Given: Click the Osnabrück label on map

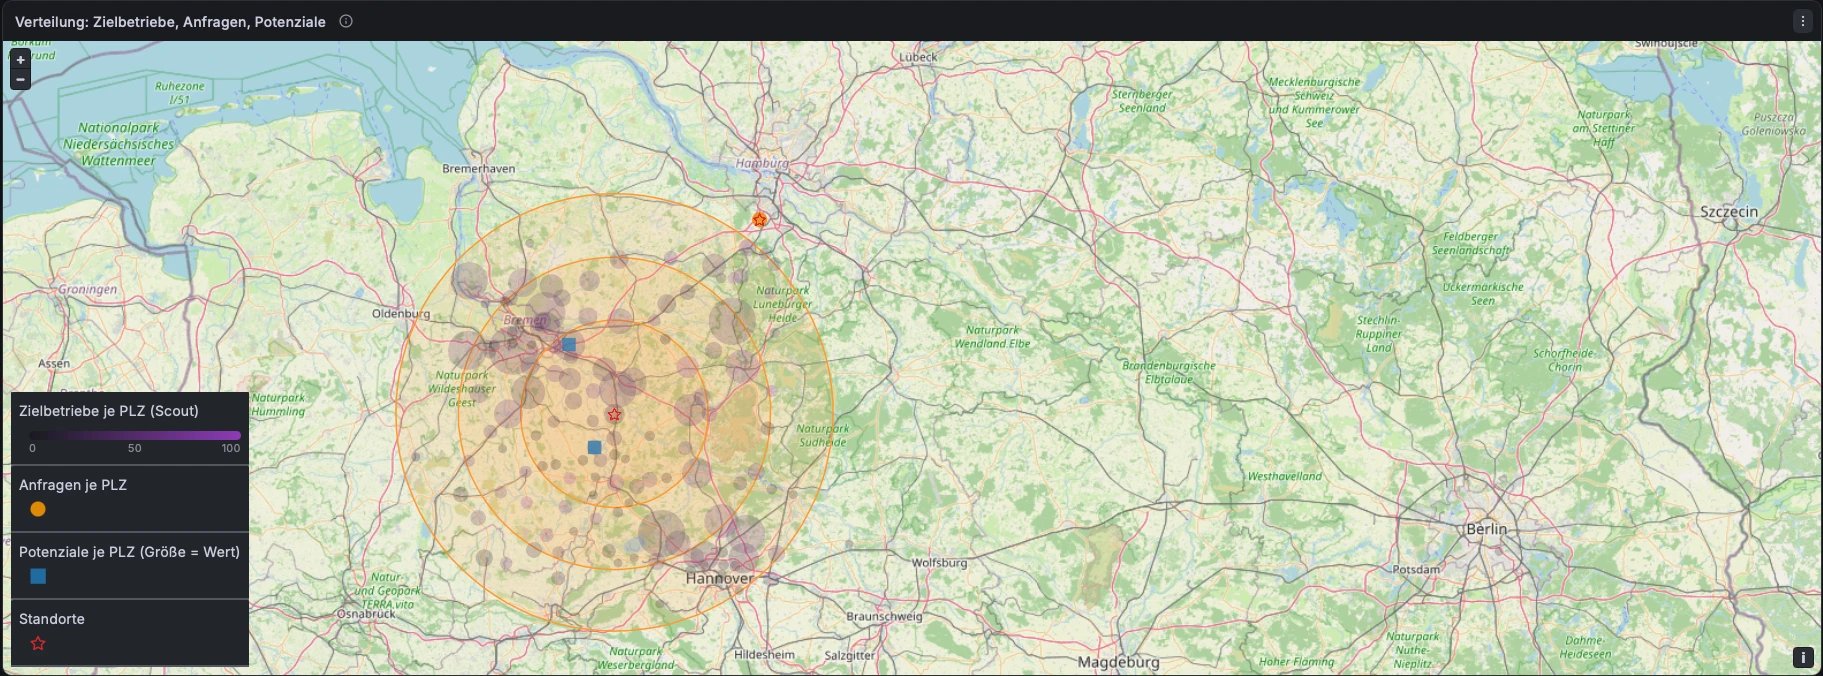Looking at the screenshot, I should coord(366,614).
